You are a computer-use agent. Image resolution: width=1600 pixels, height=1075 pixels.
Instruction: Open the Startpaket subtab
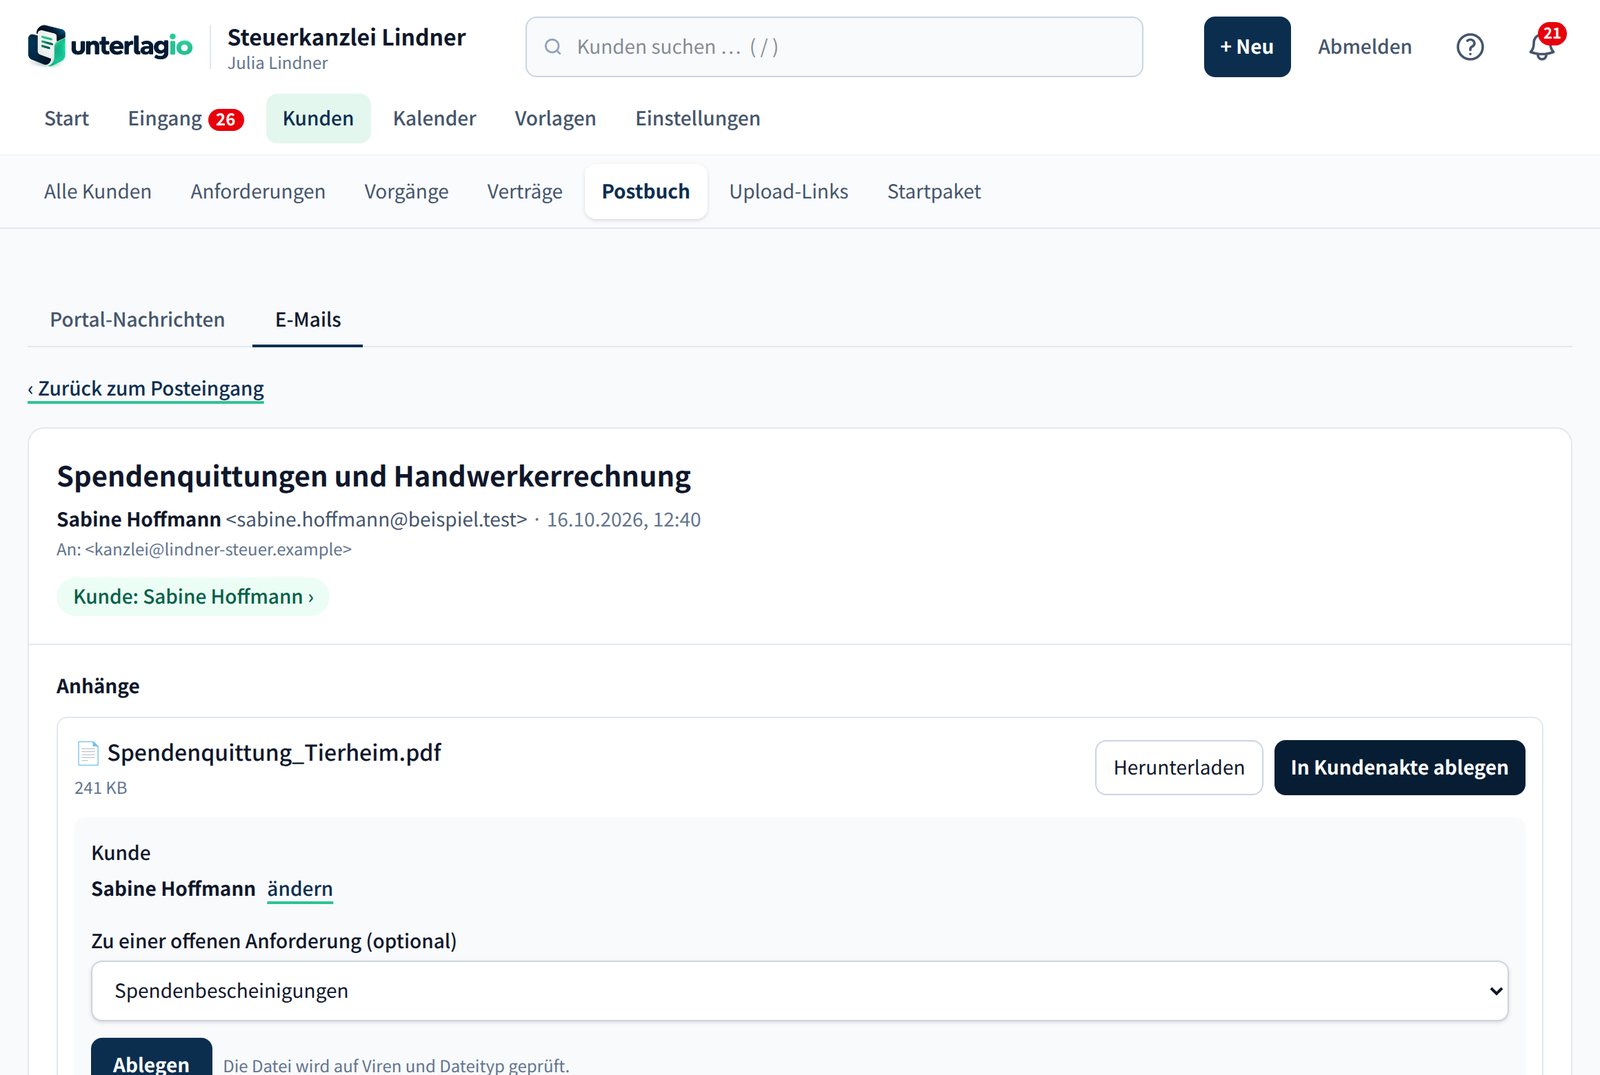(x=934, y=192)
